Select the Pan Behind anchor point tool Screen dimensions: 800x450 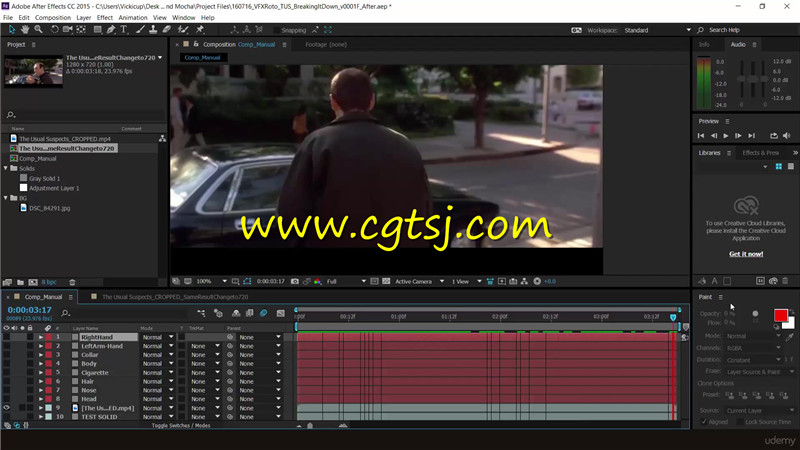(81, 30)
